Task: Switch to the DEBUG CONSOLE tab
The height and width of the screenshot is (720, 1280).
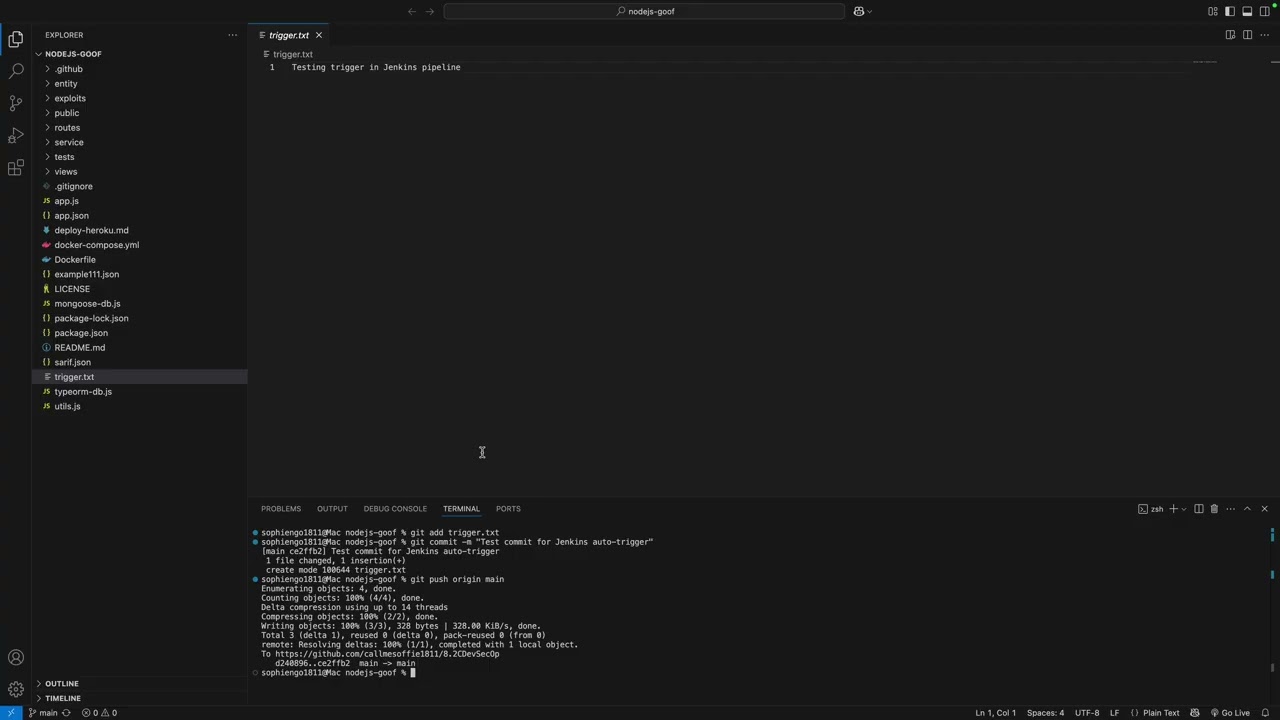Action: 395,509
